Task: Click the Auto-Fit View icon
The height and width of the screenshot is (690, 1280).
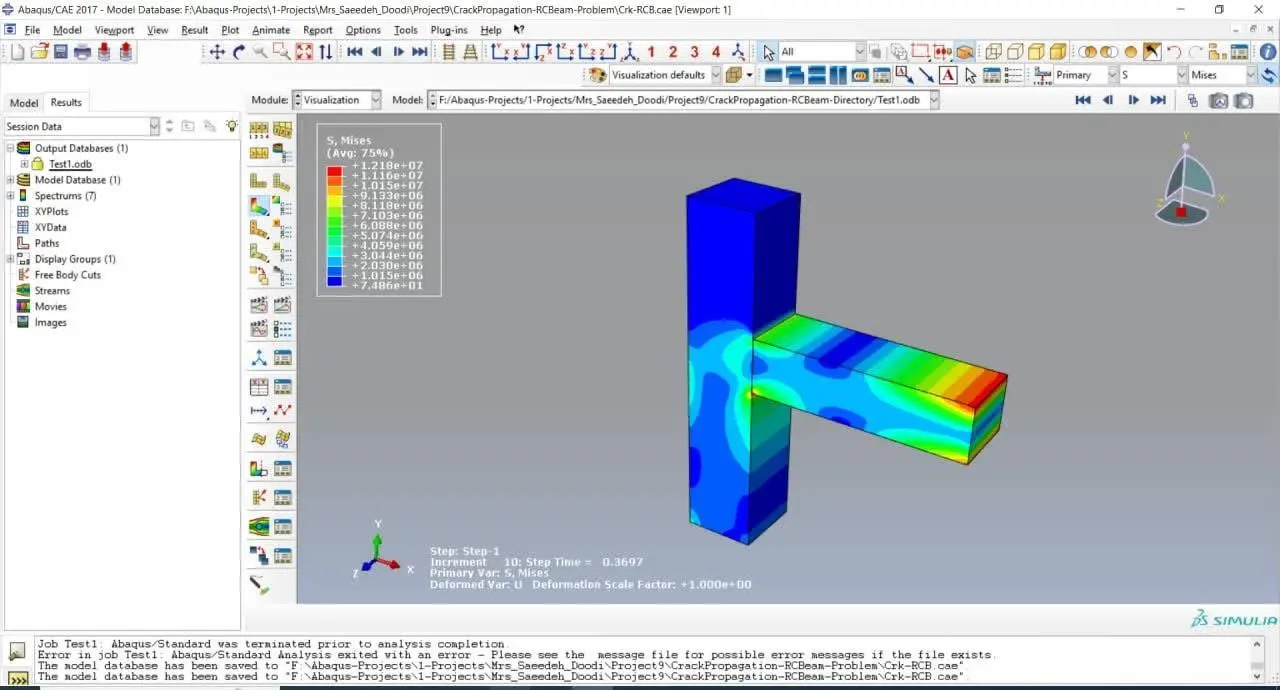Action: (x=304, y=52)
